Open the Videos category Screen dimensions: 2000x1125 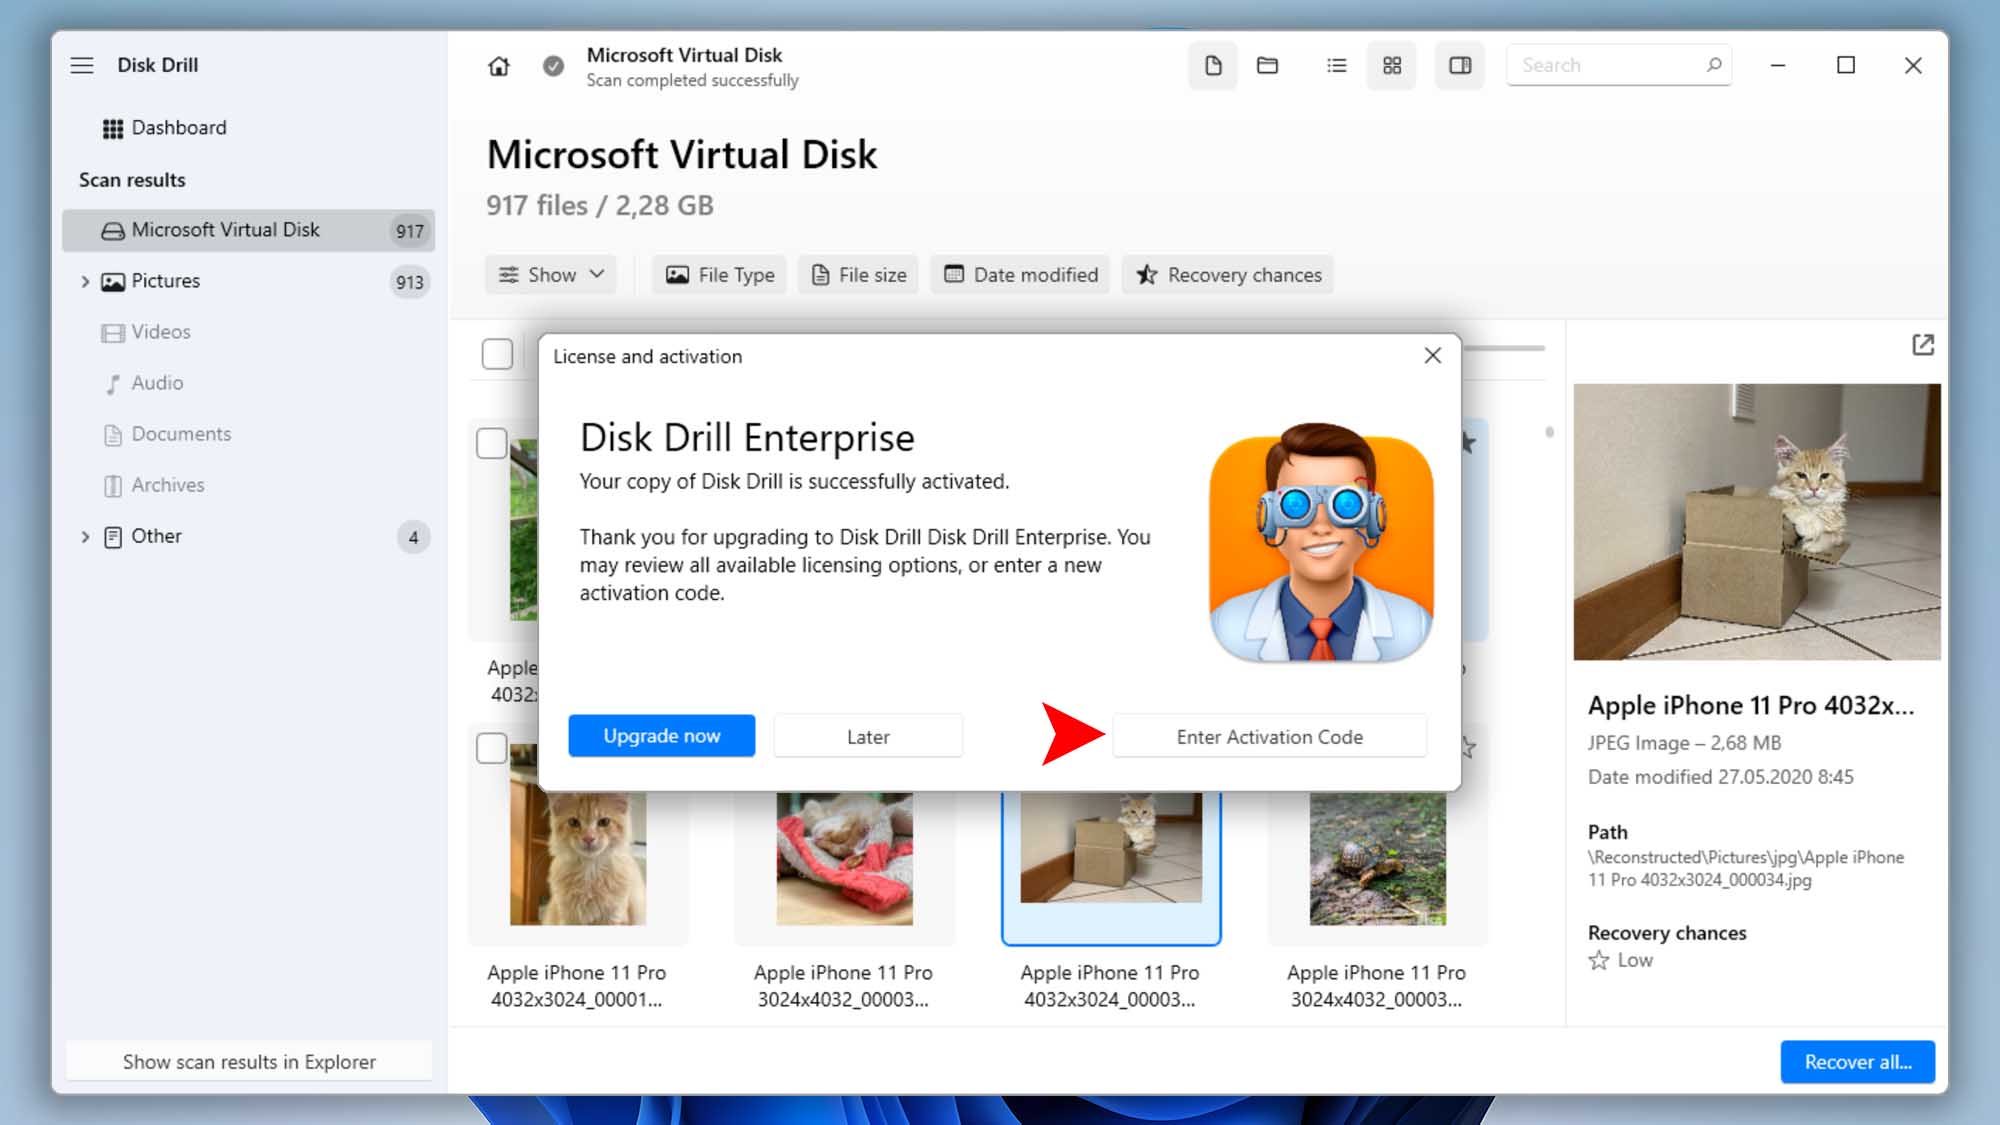[x=146, y=332]
